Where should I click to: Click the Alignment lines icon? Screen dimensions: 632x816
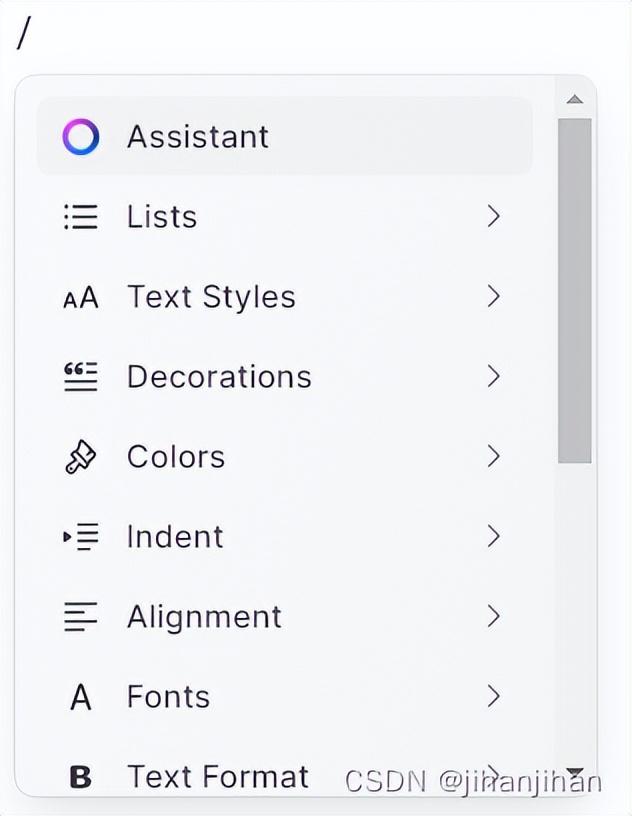coord(81,617)
